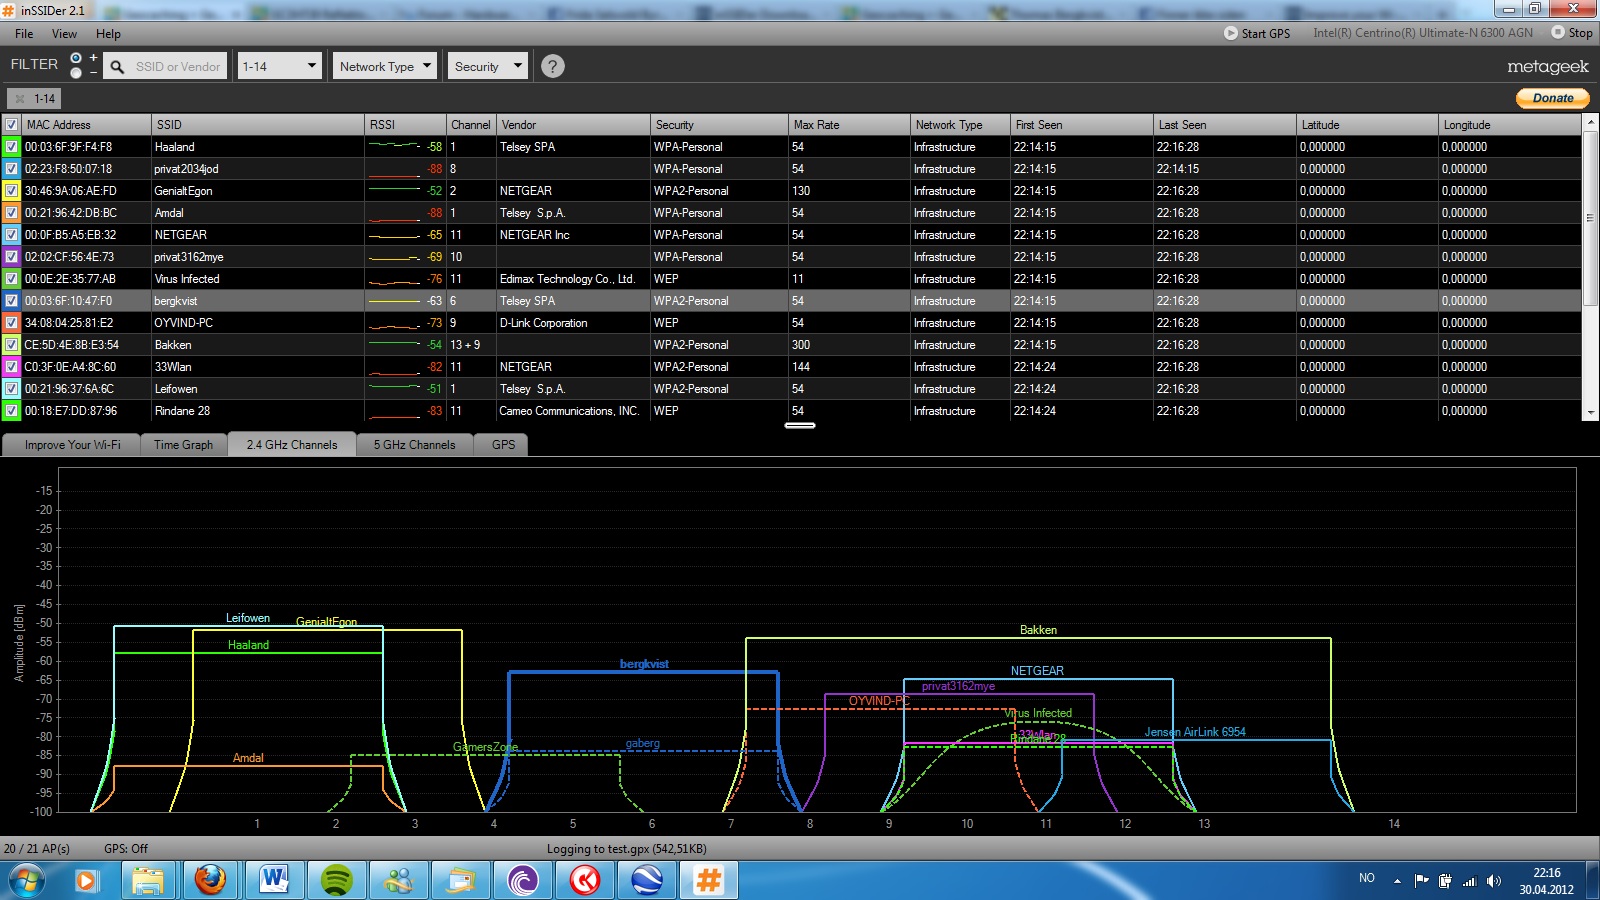This screenshot has height=900, width=1600.
Task: Click the splitter handle below the network list
Action: pyautogui.click(x=800, y=425)
